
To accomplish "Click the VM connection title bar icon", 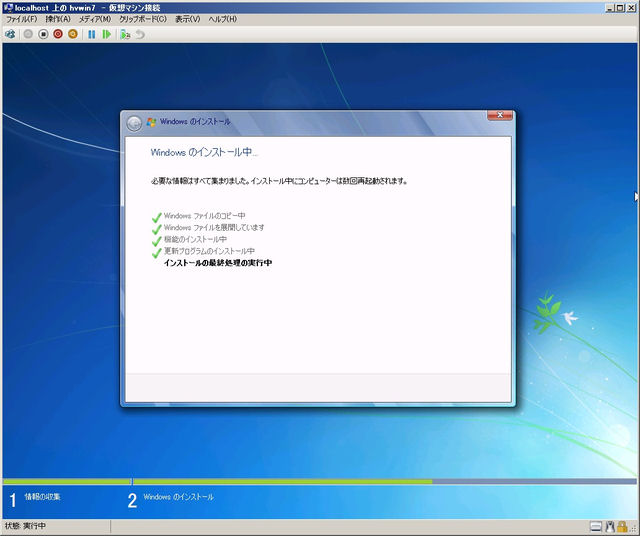I will (8, 7).
